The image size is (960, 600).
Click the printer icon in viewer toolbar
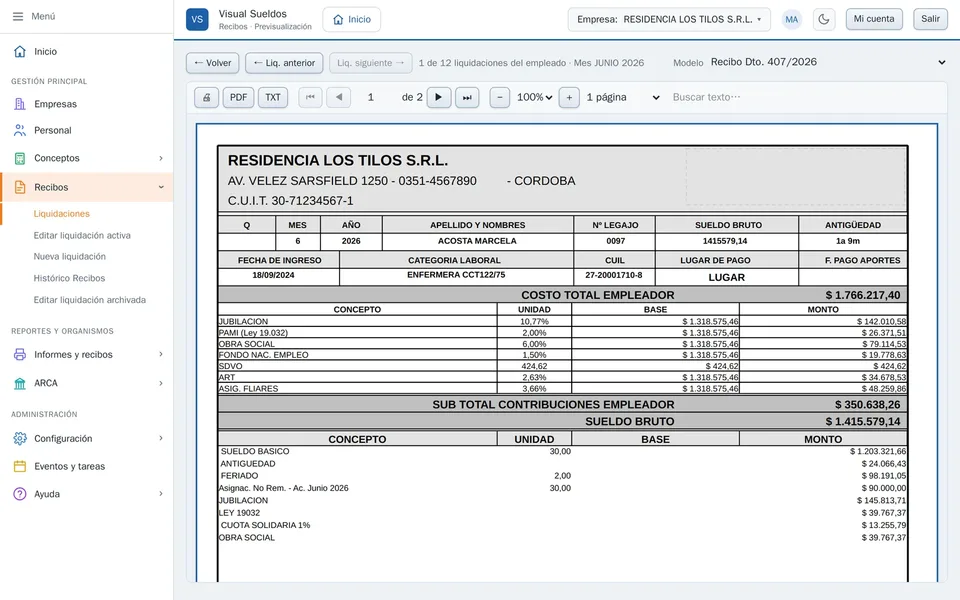coord(207,97)
